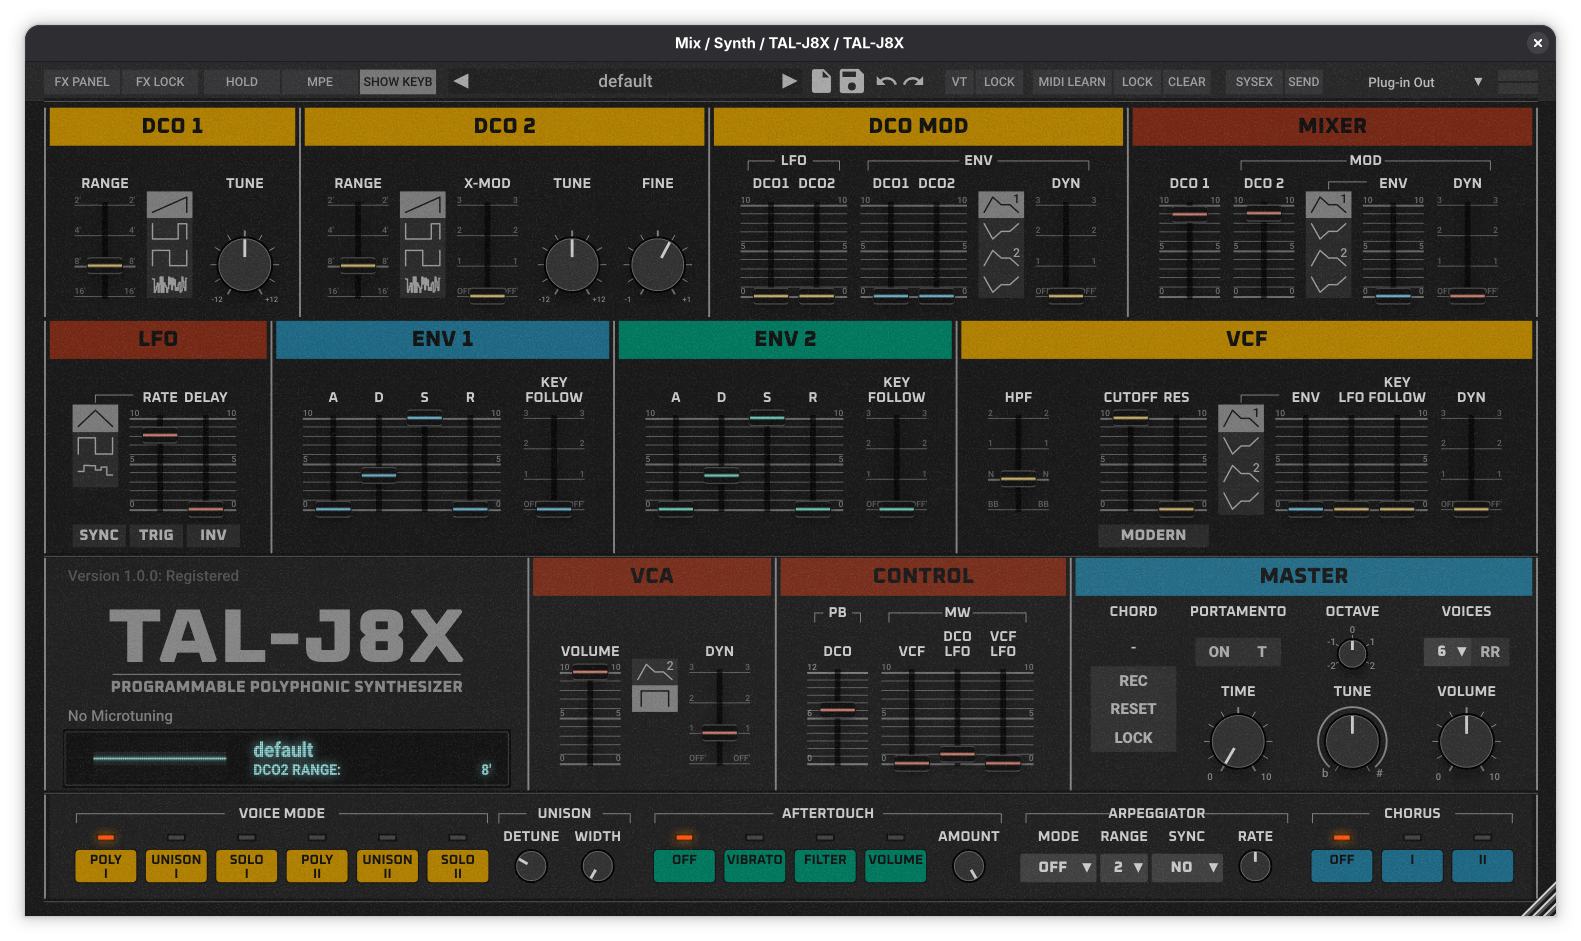
Task: Click the new preset page icon
Action: pos(821,82)
